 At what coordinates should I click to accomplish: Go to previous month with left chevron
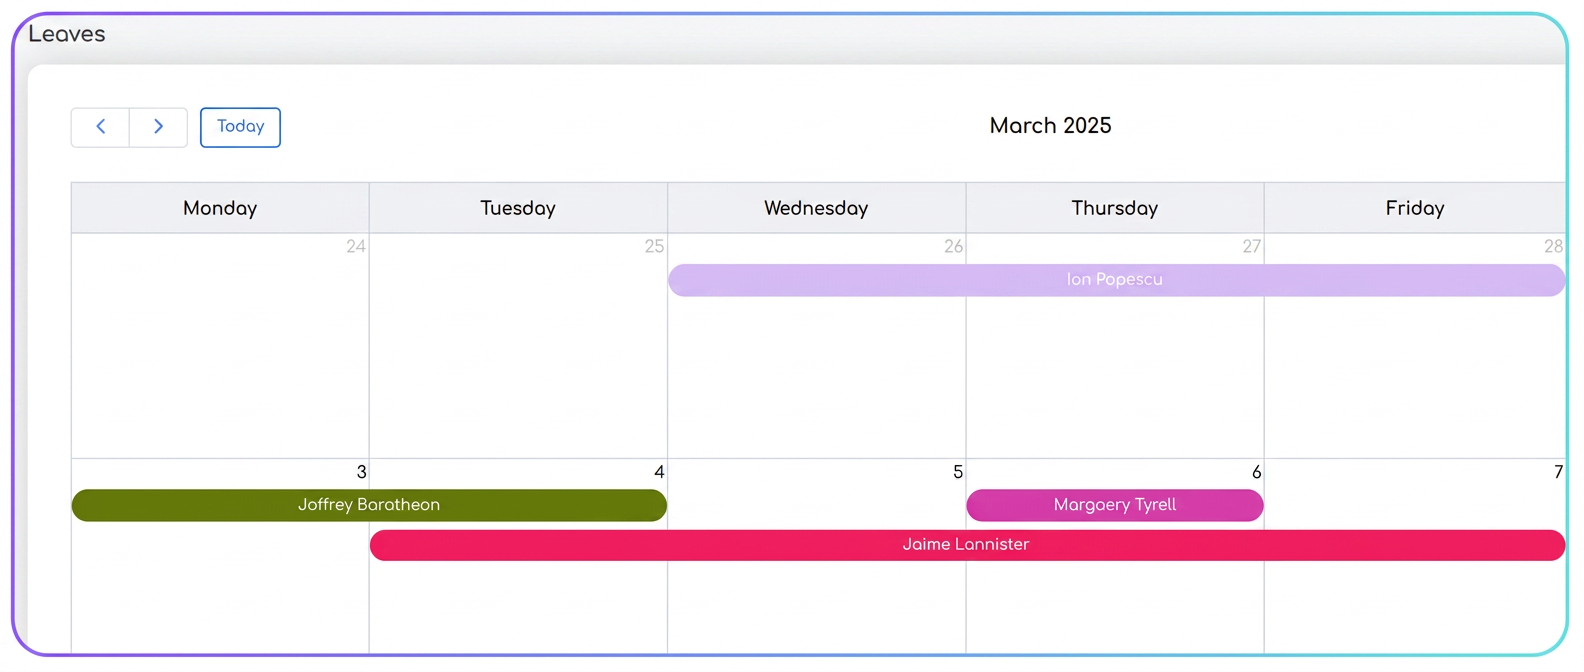[100, 127]
